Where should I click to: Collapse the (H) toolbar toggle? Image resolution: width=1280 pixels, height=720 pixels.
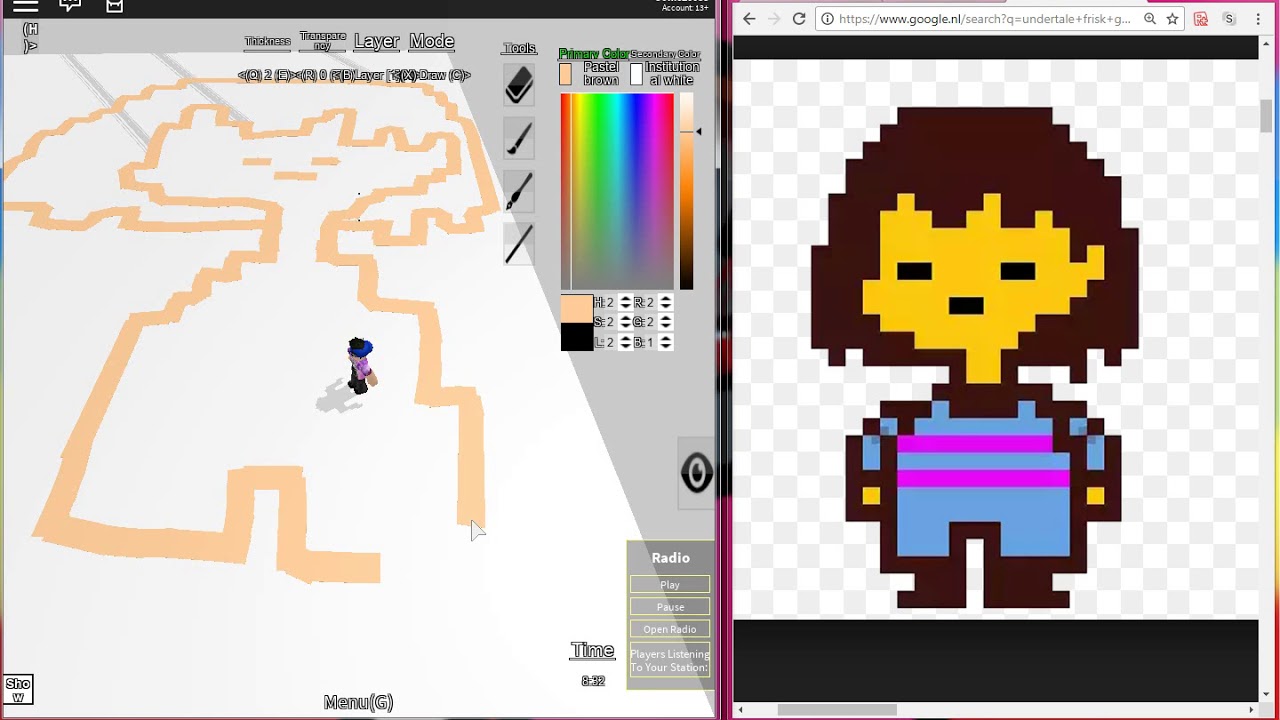point(30,38)
